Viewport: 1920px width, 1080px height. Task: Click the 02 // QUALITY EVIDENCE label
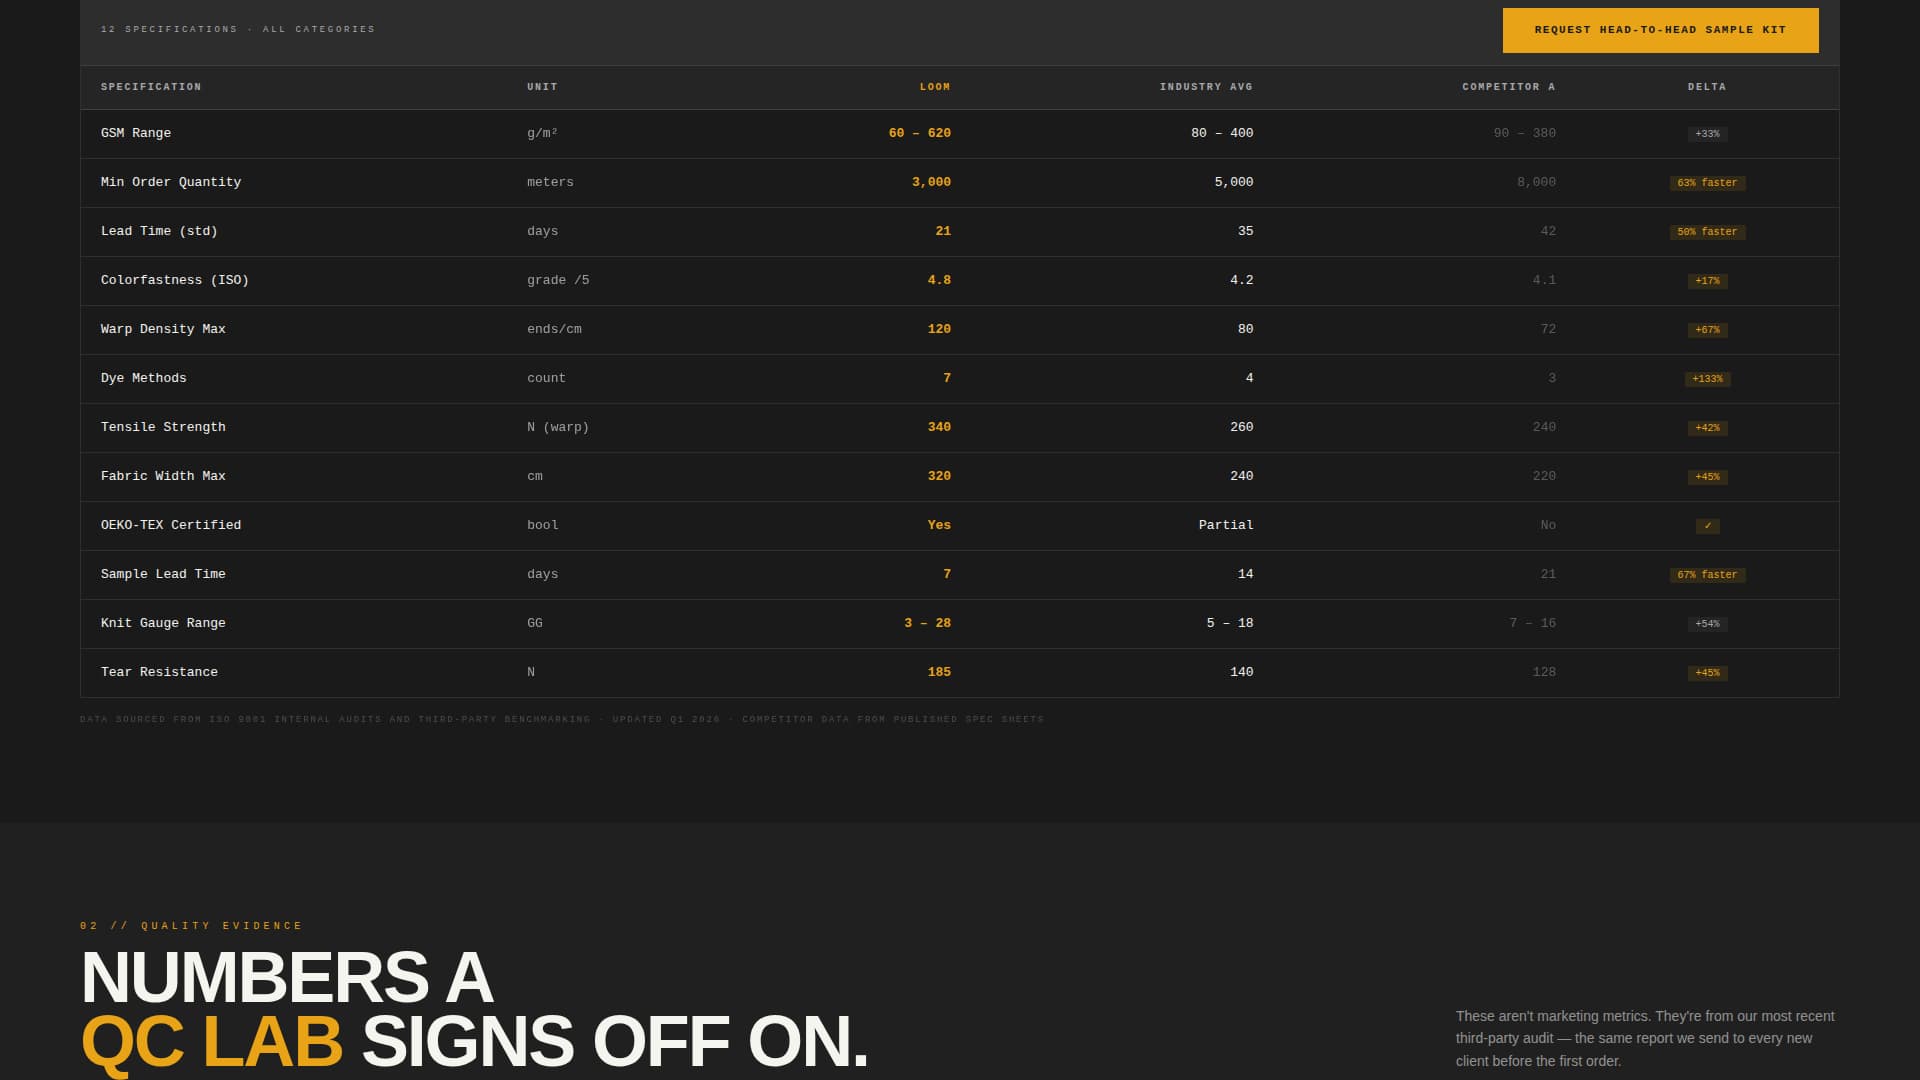tap(190, 925)
